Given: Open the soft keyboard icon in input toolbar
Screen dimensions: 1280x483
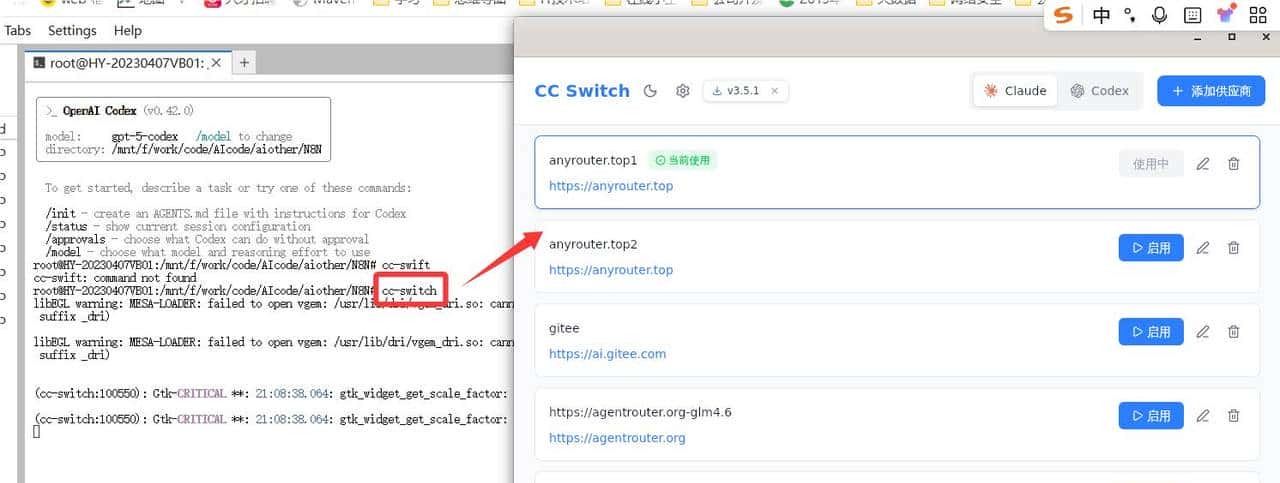Looking at the screenshot, I should [x=1192, y=15].
